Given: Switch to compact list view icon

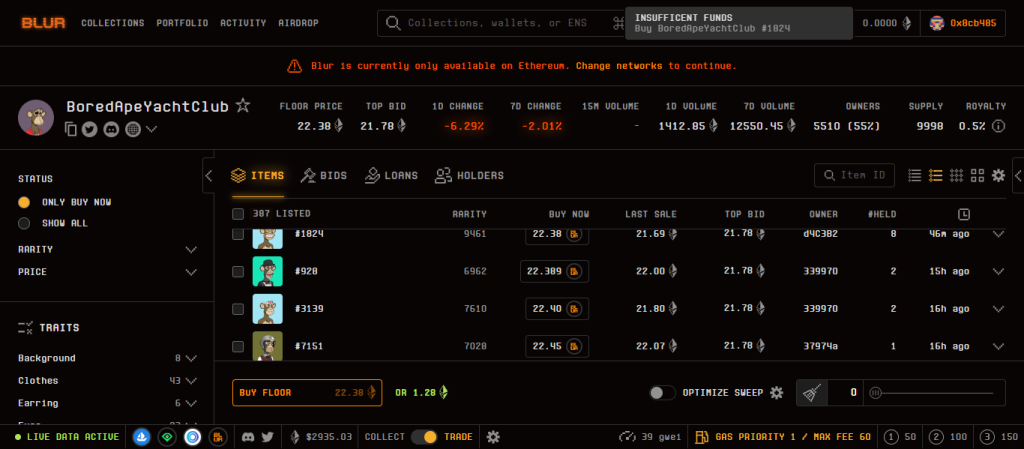Looking at the screenshot, I should (915, 175).
